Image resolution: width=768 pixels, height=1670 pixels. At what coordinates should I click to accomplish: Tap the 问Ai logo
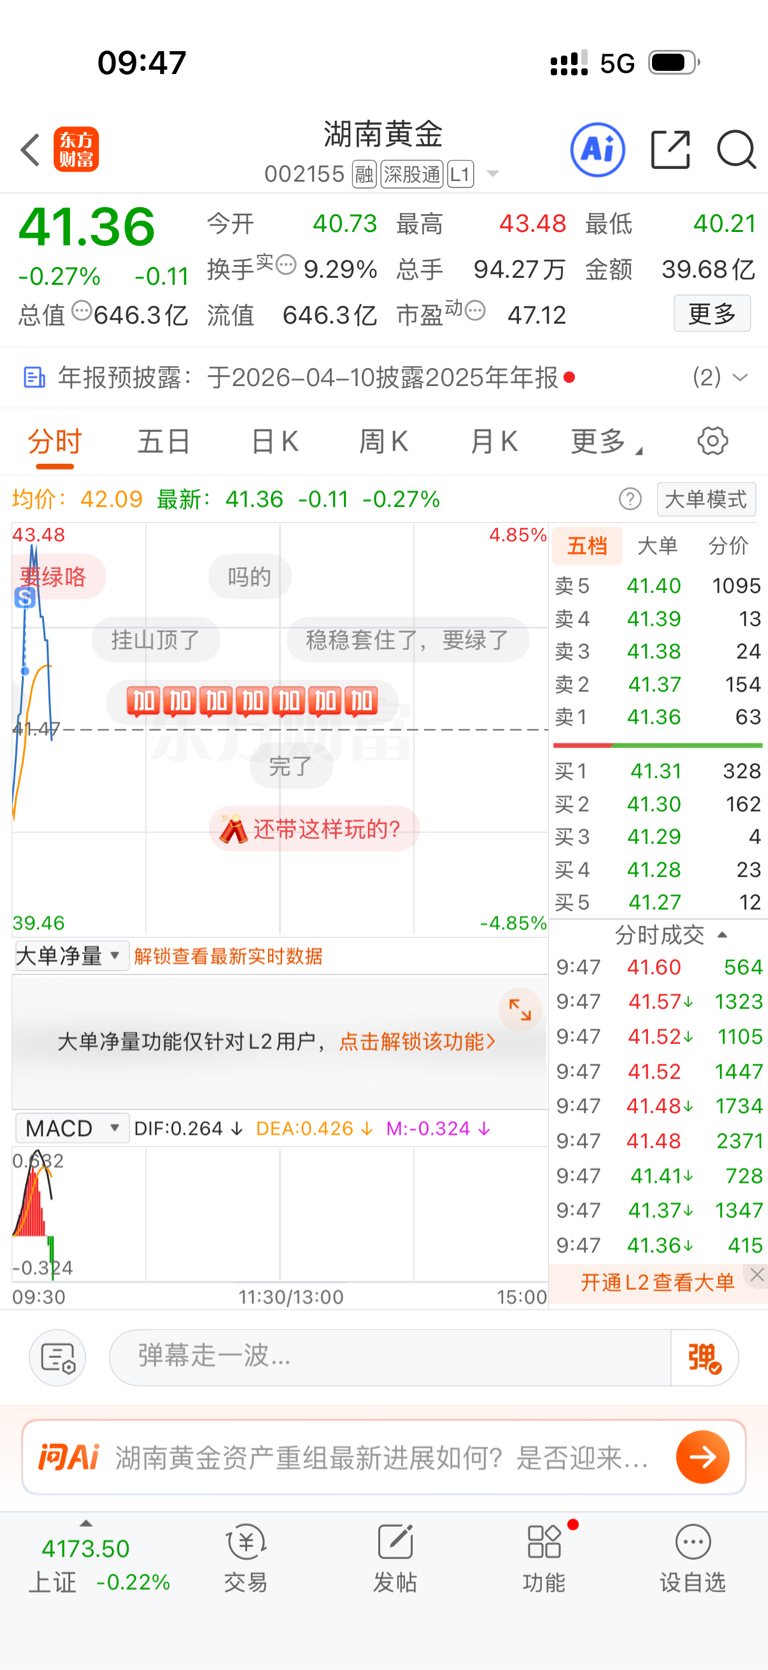[x=68, y=1457]
